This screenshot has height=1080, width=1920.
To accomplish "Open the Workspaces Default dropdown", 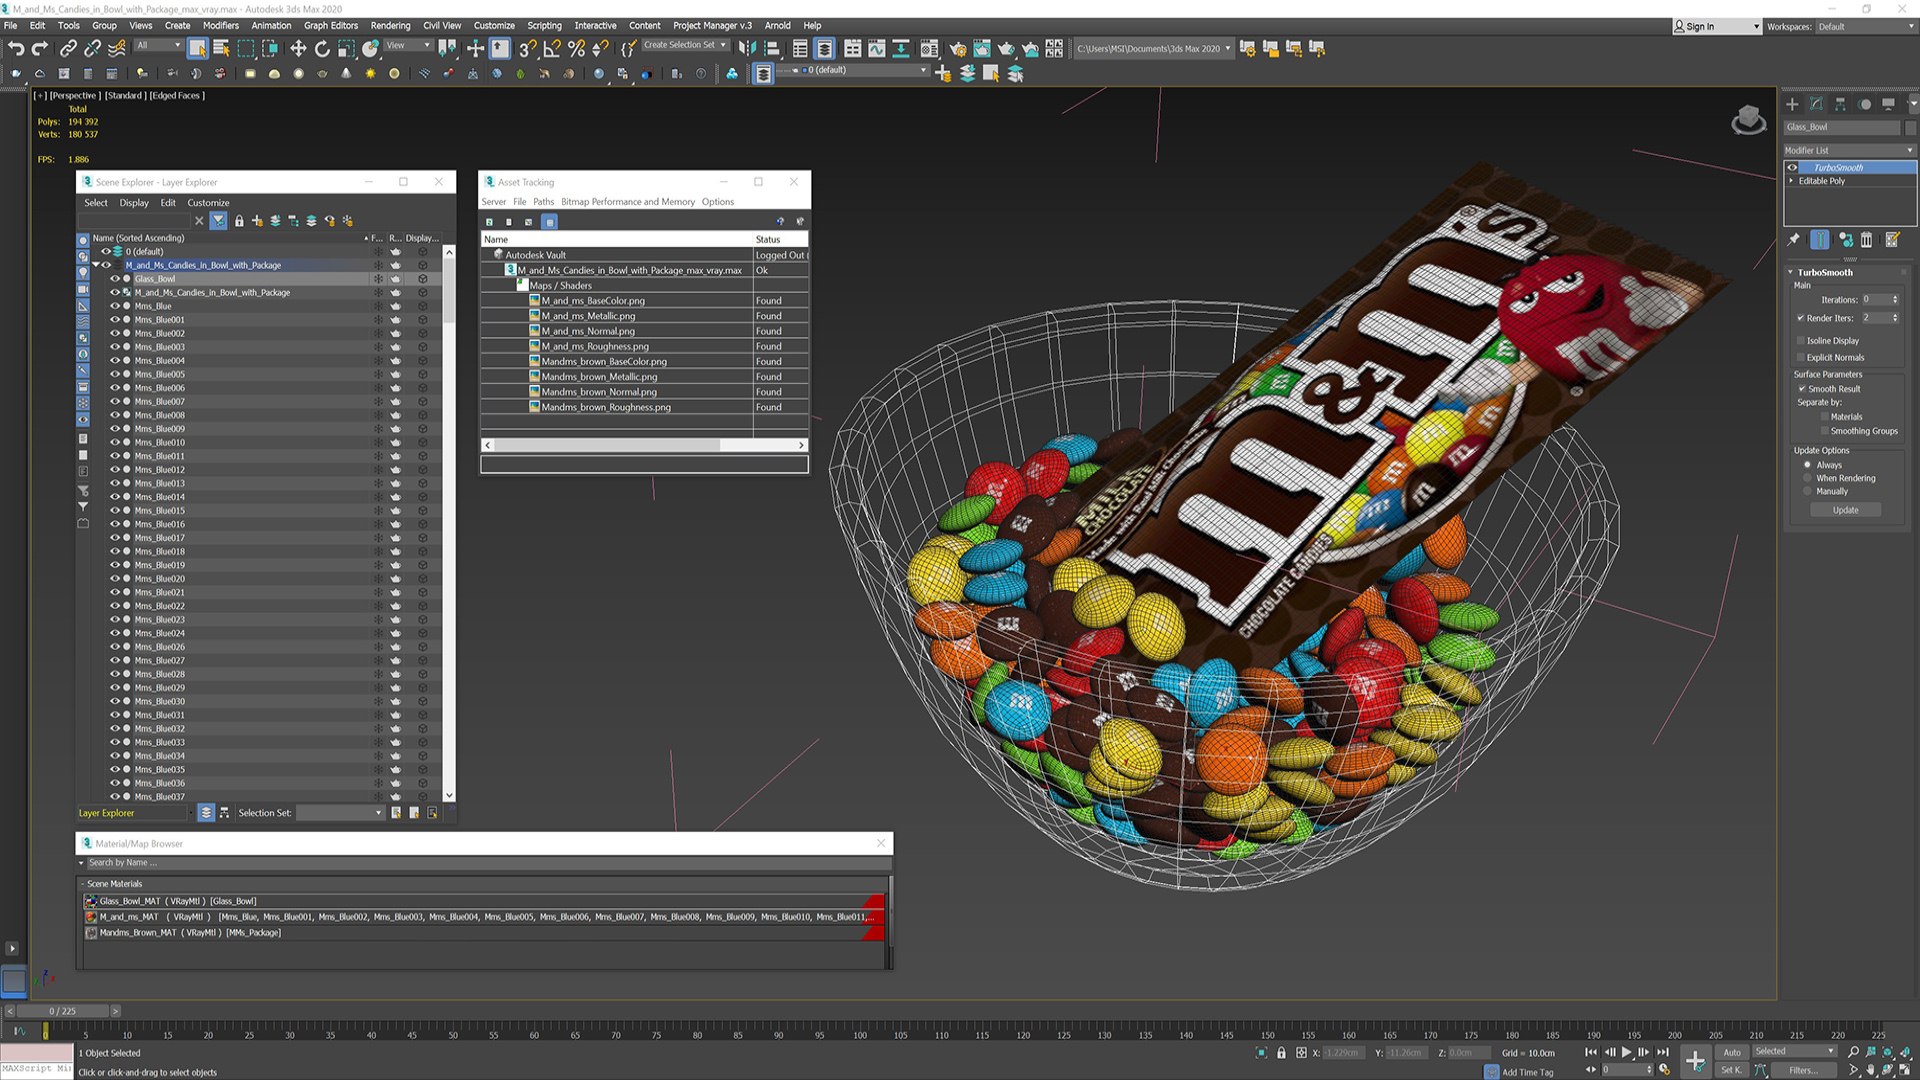I will tap(1866, 27).
